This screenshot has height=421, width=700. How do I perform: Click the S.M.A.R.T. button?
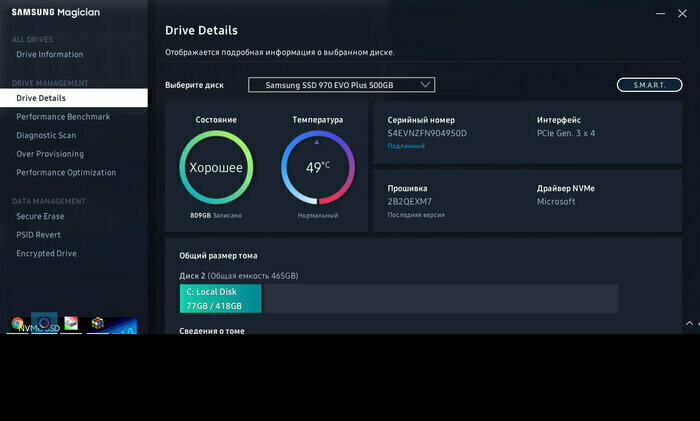click(x=649, y=85)
